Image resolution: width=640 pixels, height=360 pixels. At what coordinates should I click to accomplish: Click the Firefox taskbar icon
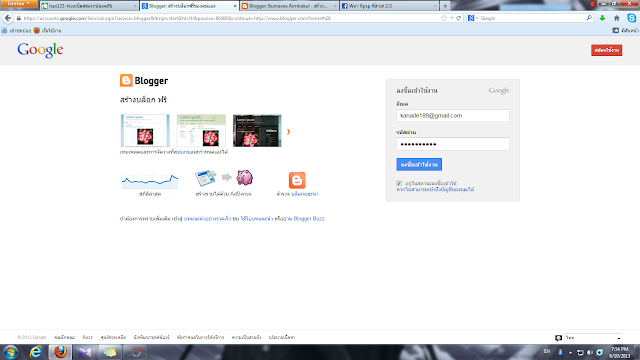point(60,352)
